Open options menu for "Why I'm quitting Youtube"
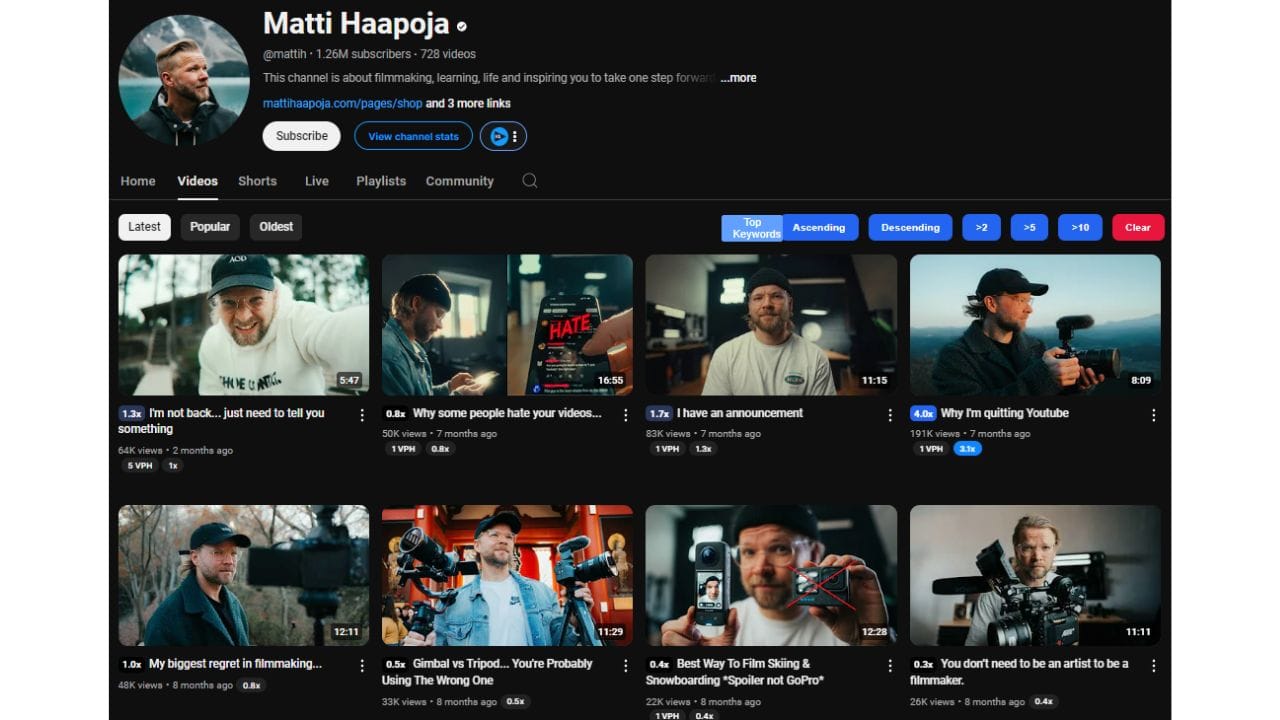 (1153, 415)
